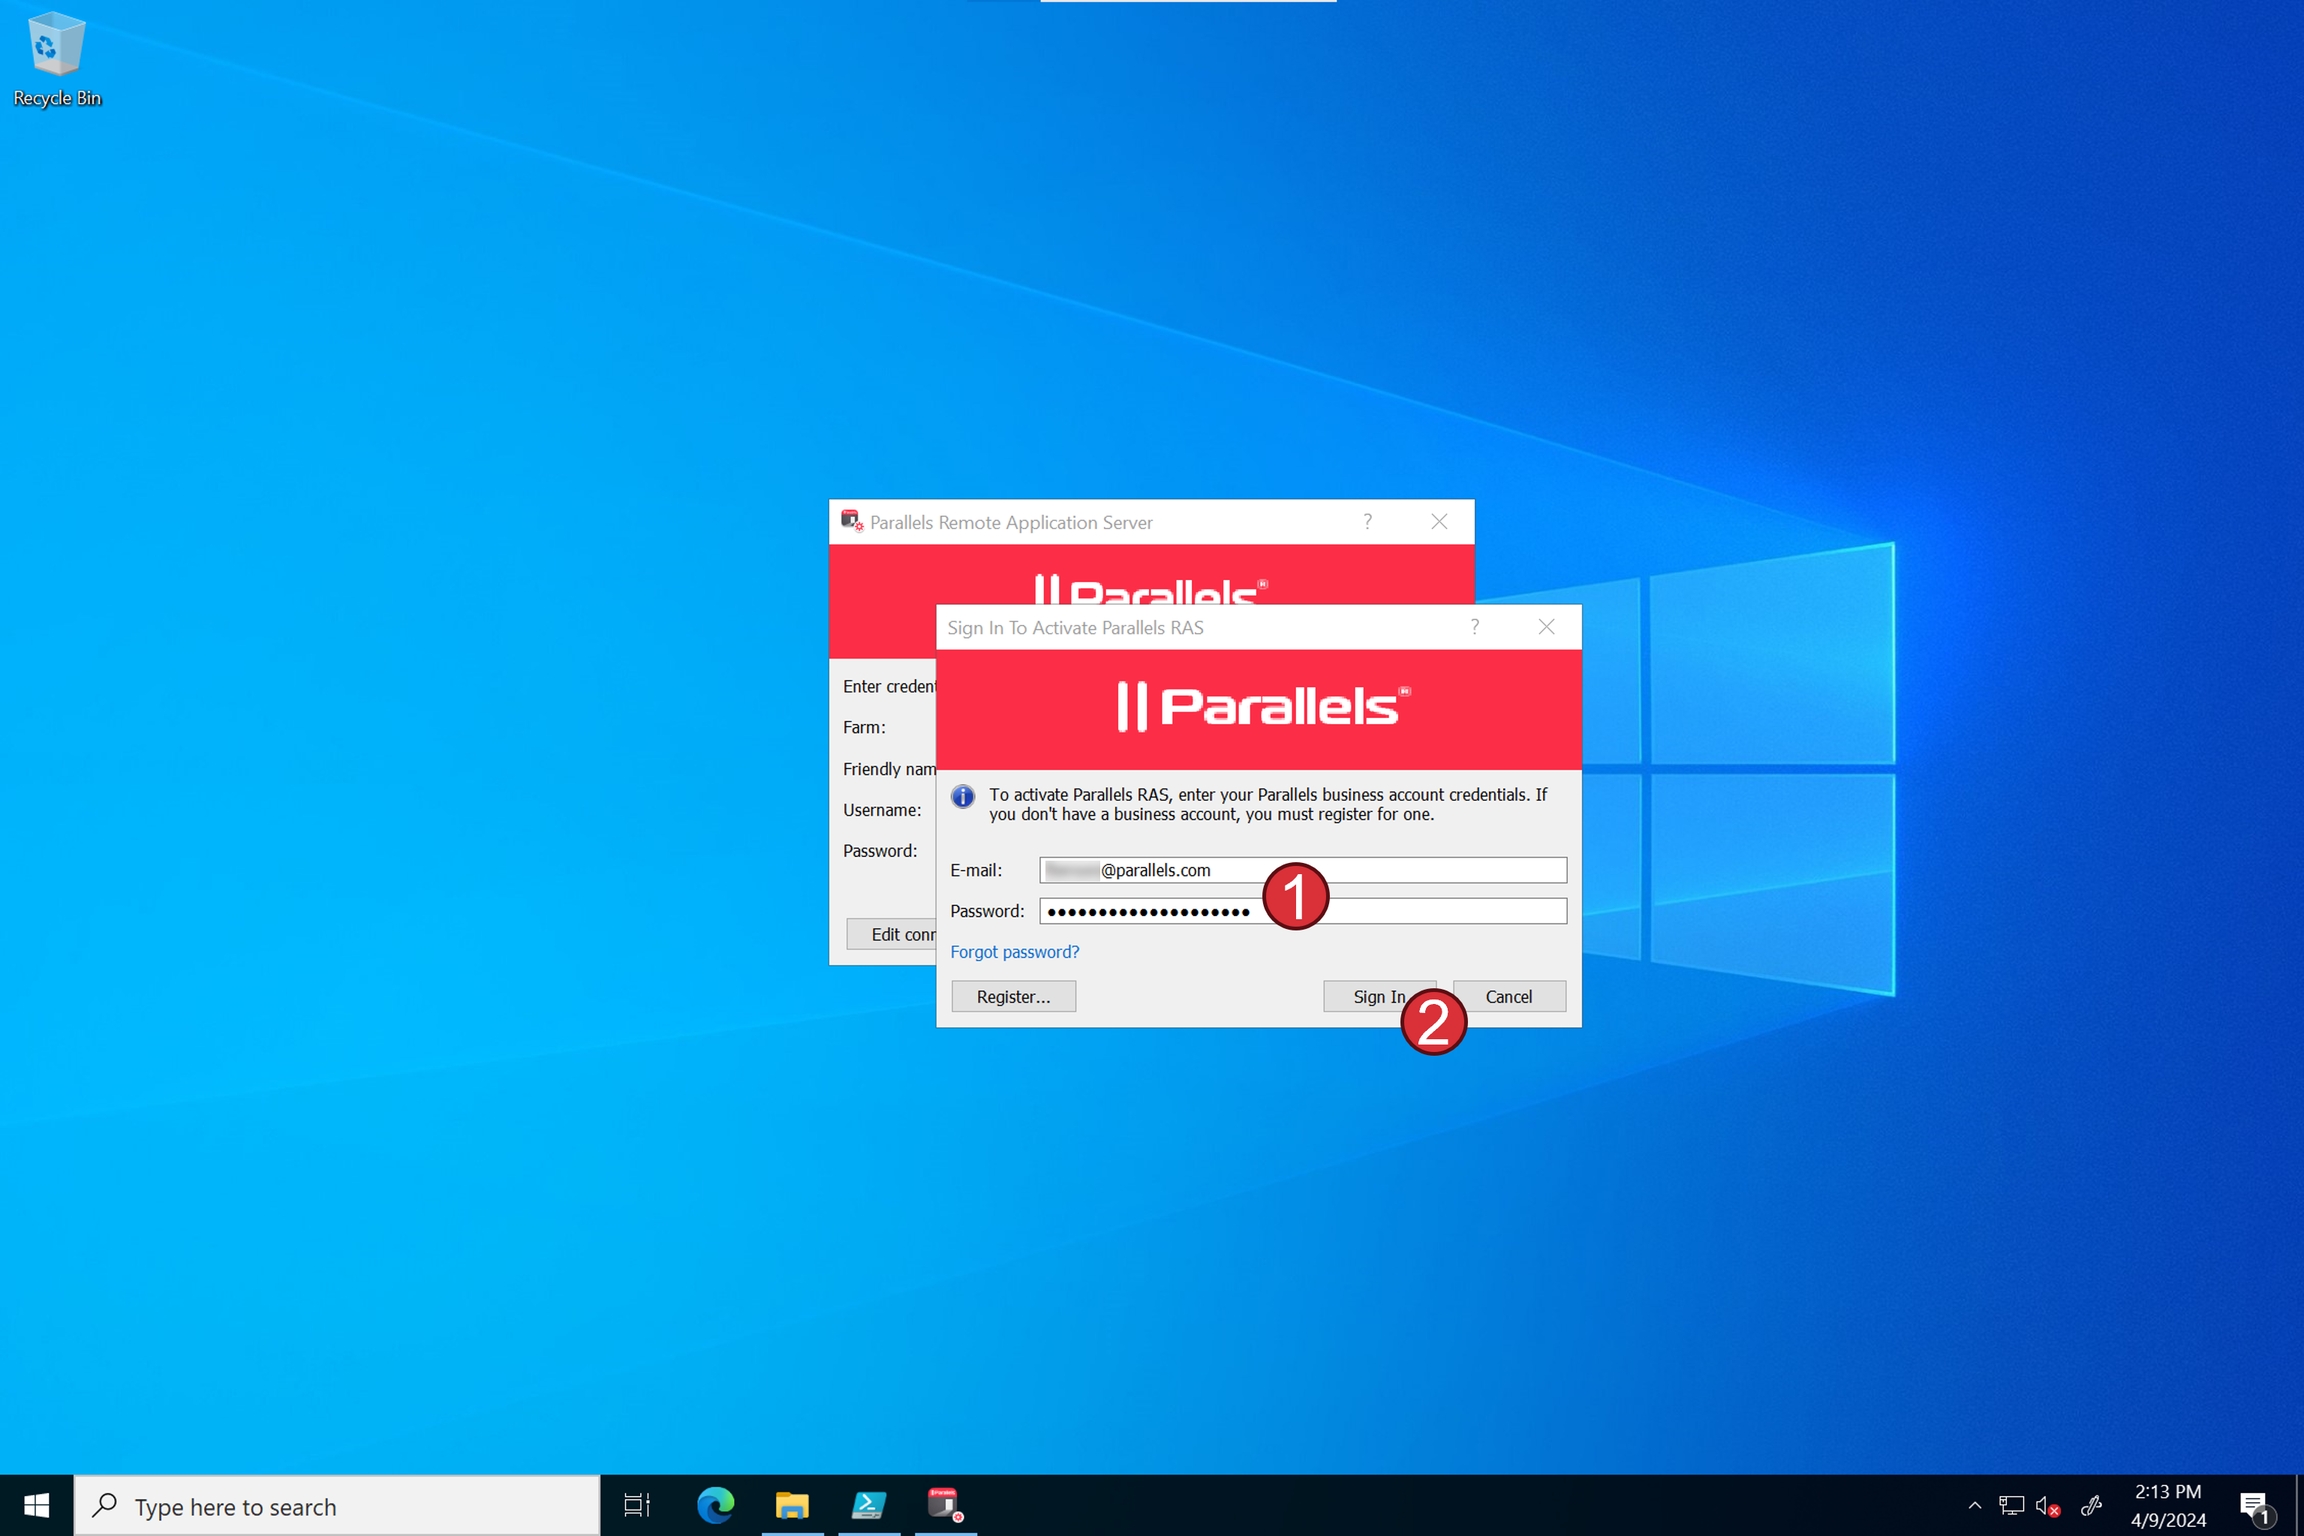Screen dimensions: 2304x1536
Task: Click the Windows Start button
Action: 36,1505
